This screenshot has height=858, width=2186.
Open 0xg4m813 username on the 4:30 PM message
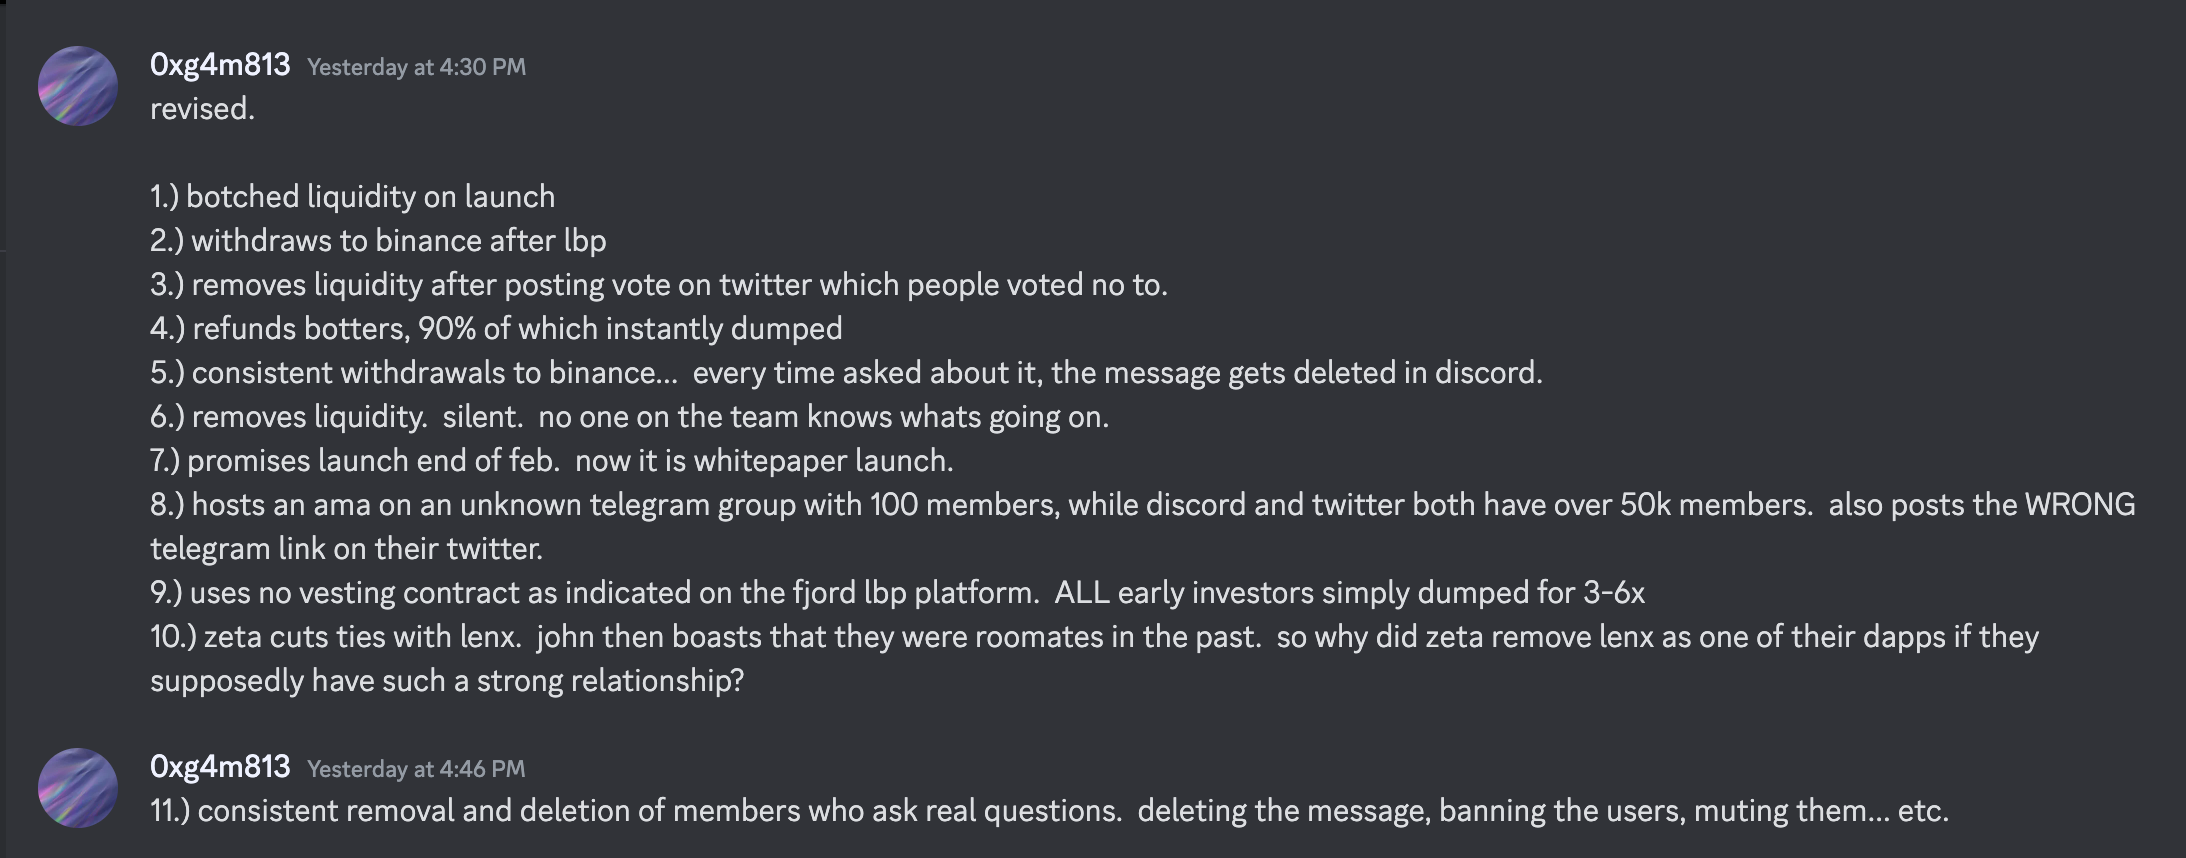(220, 65)
